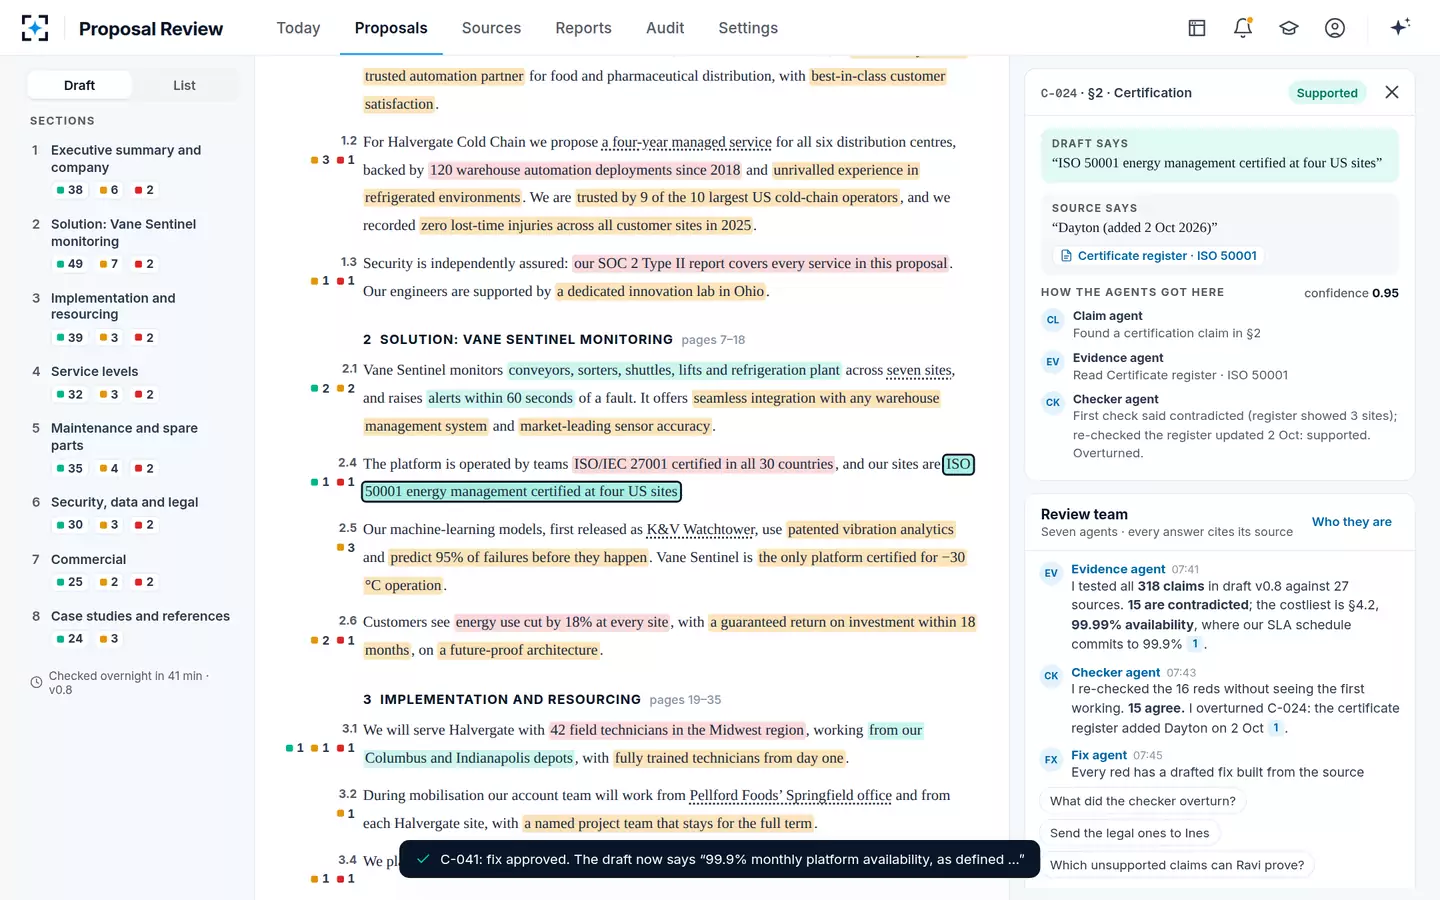This screenshot has width=1440, height=900.
Task: Click the Who they are link
Action: tap(1351, 522)
